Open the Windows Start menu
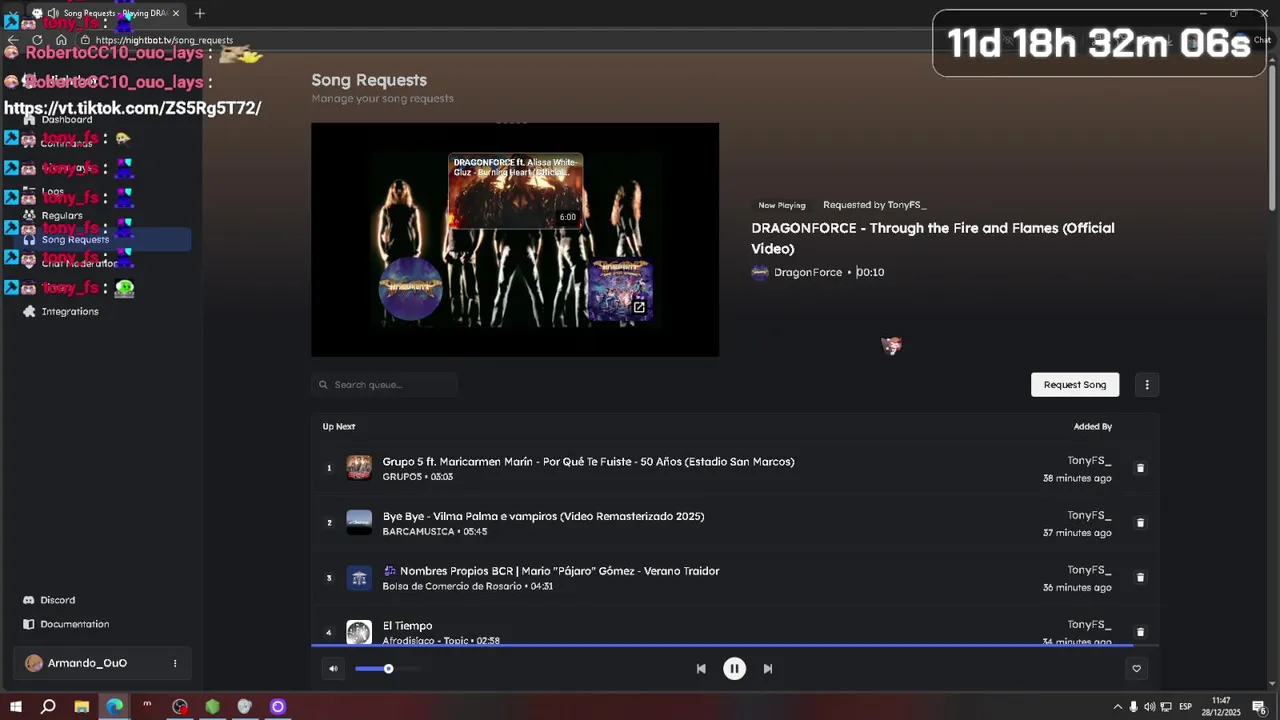The image size is (1280, 720). pyautogui.click(x=16, y=707)
